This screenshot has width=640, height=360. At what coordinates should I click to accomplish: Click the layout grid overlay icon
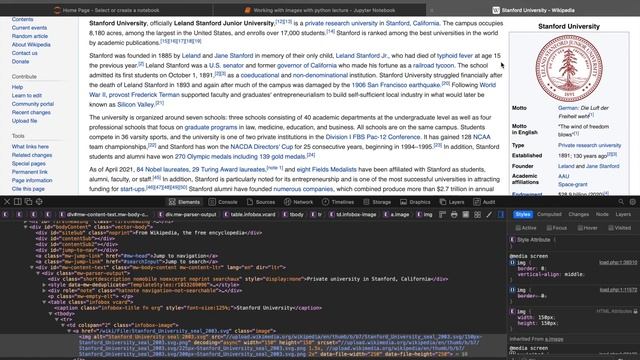(x=478, y=214)
